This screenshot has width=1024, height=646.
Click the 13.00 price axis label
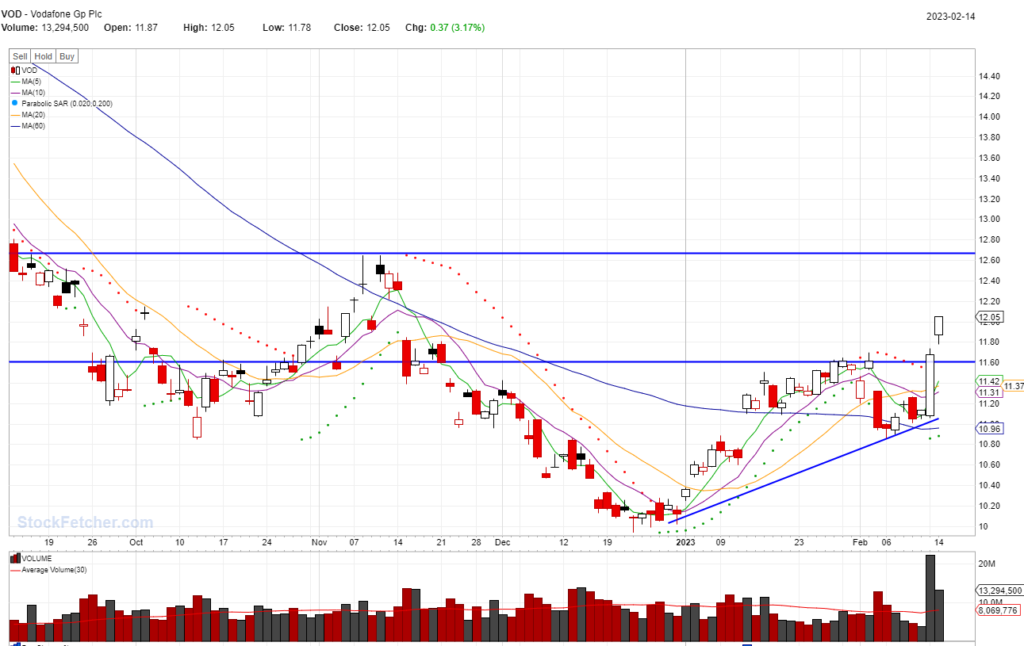pyautogui.click(x=989, y=219)
